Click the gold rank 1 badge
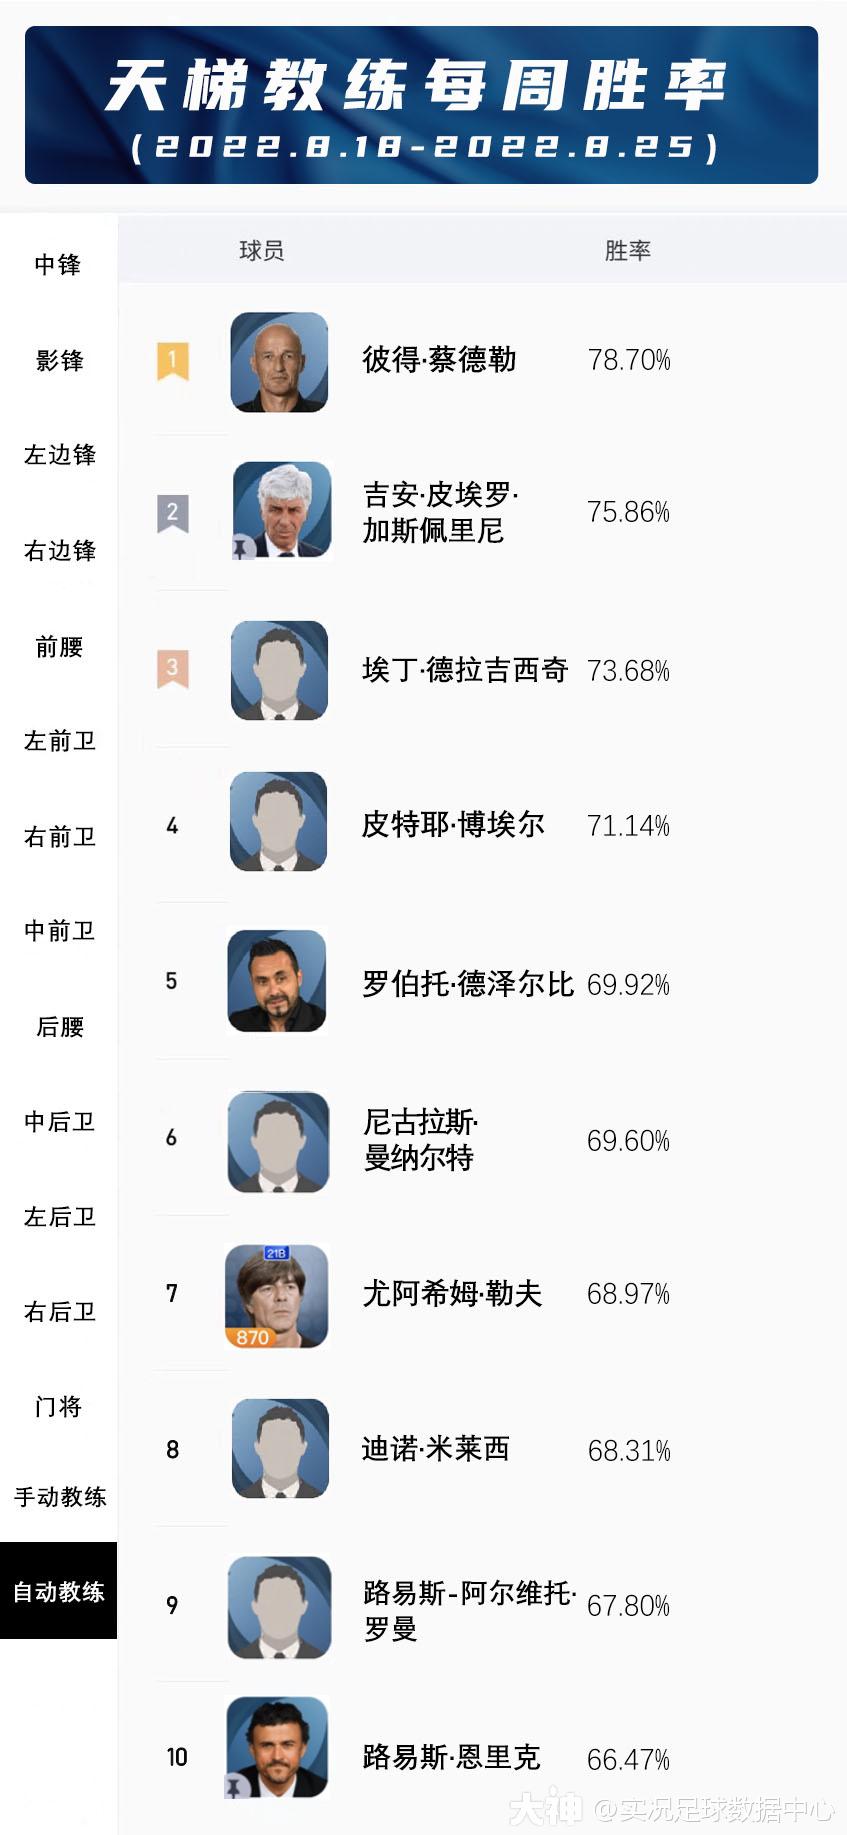 tap(172, 360)
